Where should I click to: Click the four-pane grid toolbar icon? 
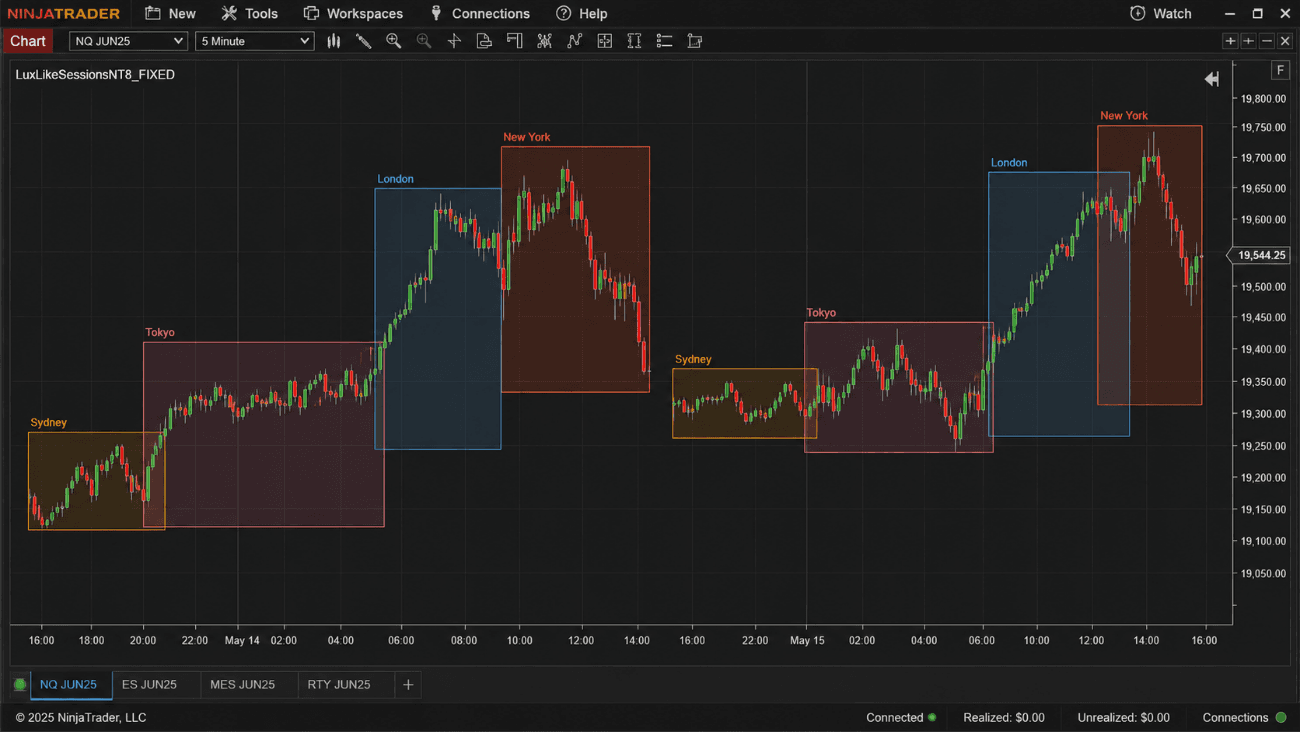[604, 41]
